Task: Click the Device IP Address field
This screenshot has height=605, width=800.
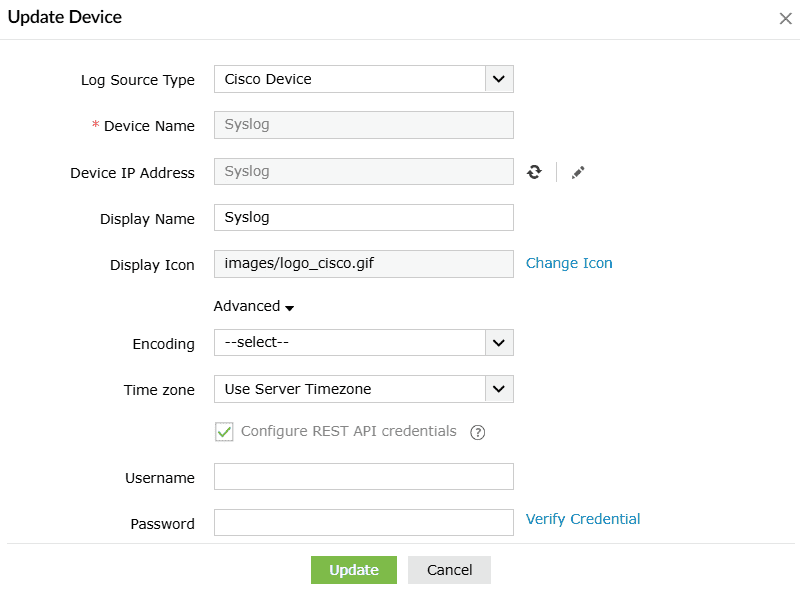Action: pos(363,171)
